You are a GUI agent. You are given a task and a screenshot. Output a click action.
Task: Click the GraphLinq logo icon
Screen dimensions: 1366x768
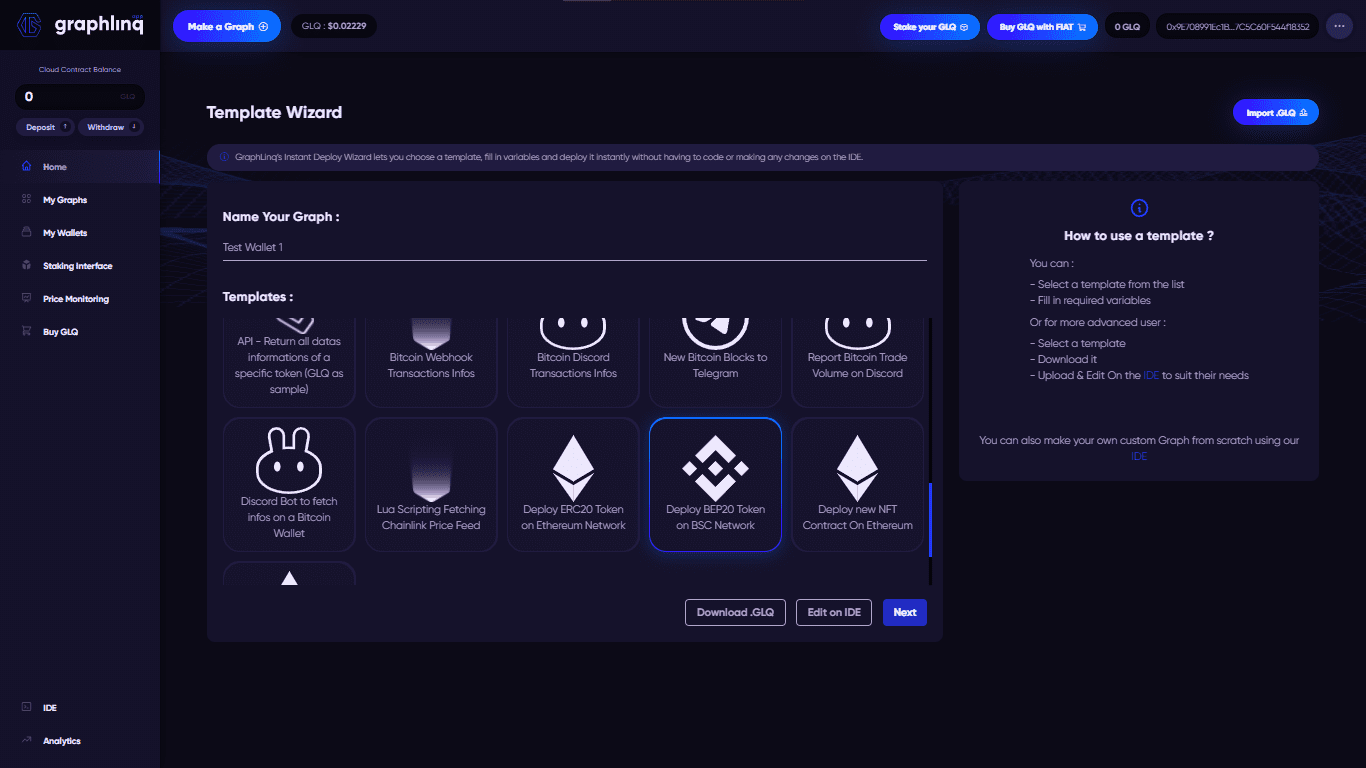coord(29,25)
